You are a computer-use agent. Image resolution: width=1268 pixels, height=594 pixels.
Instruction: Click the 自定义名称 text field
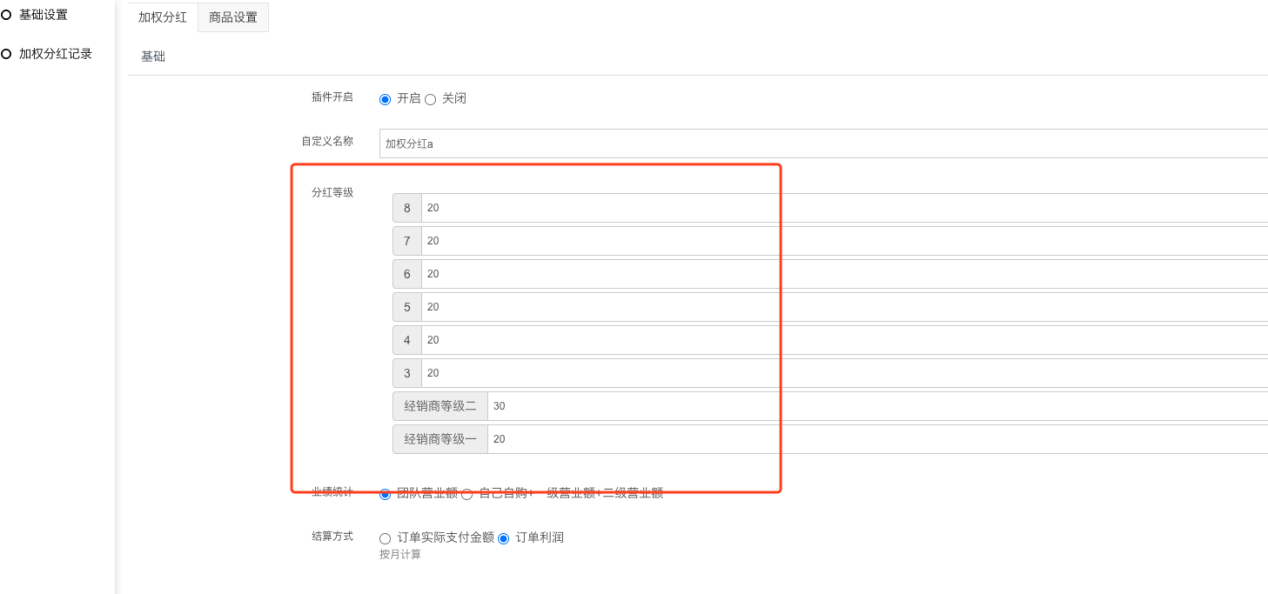820,143
